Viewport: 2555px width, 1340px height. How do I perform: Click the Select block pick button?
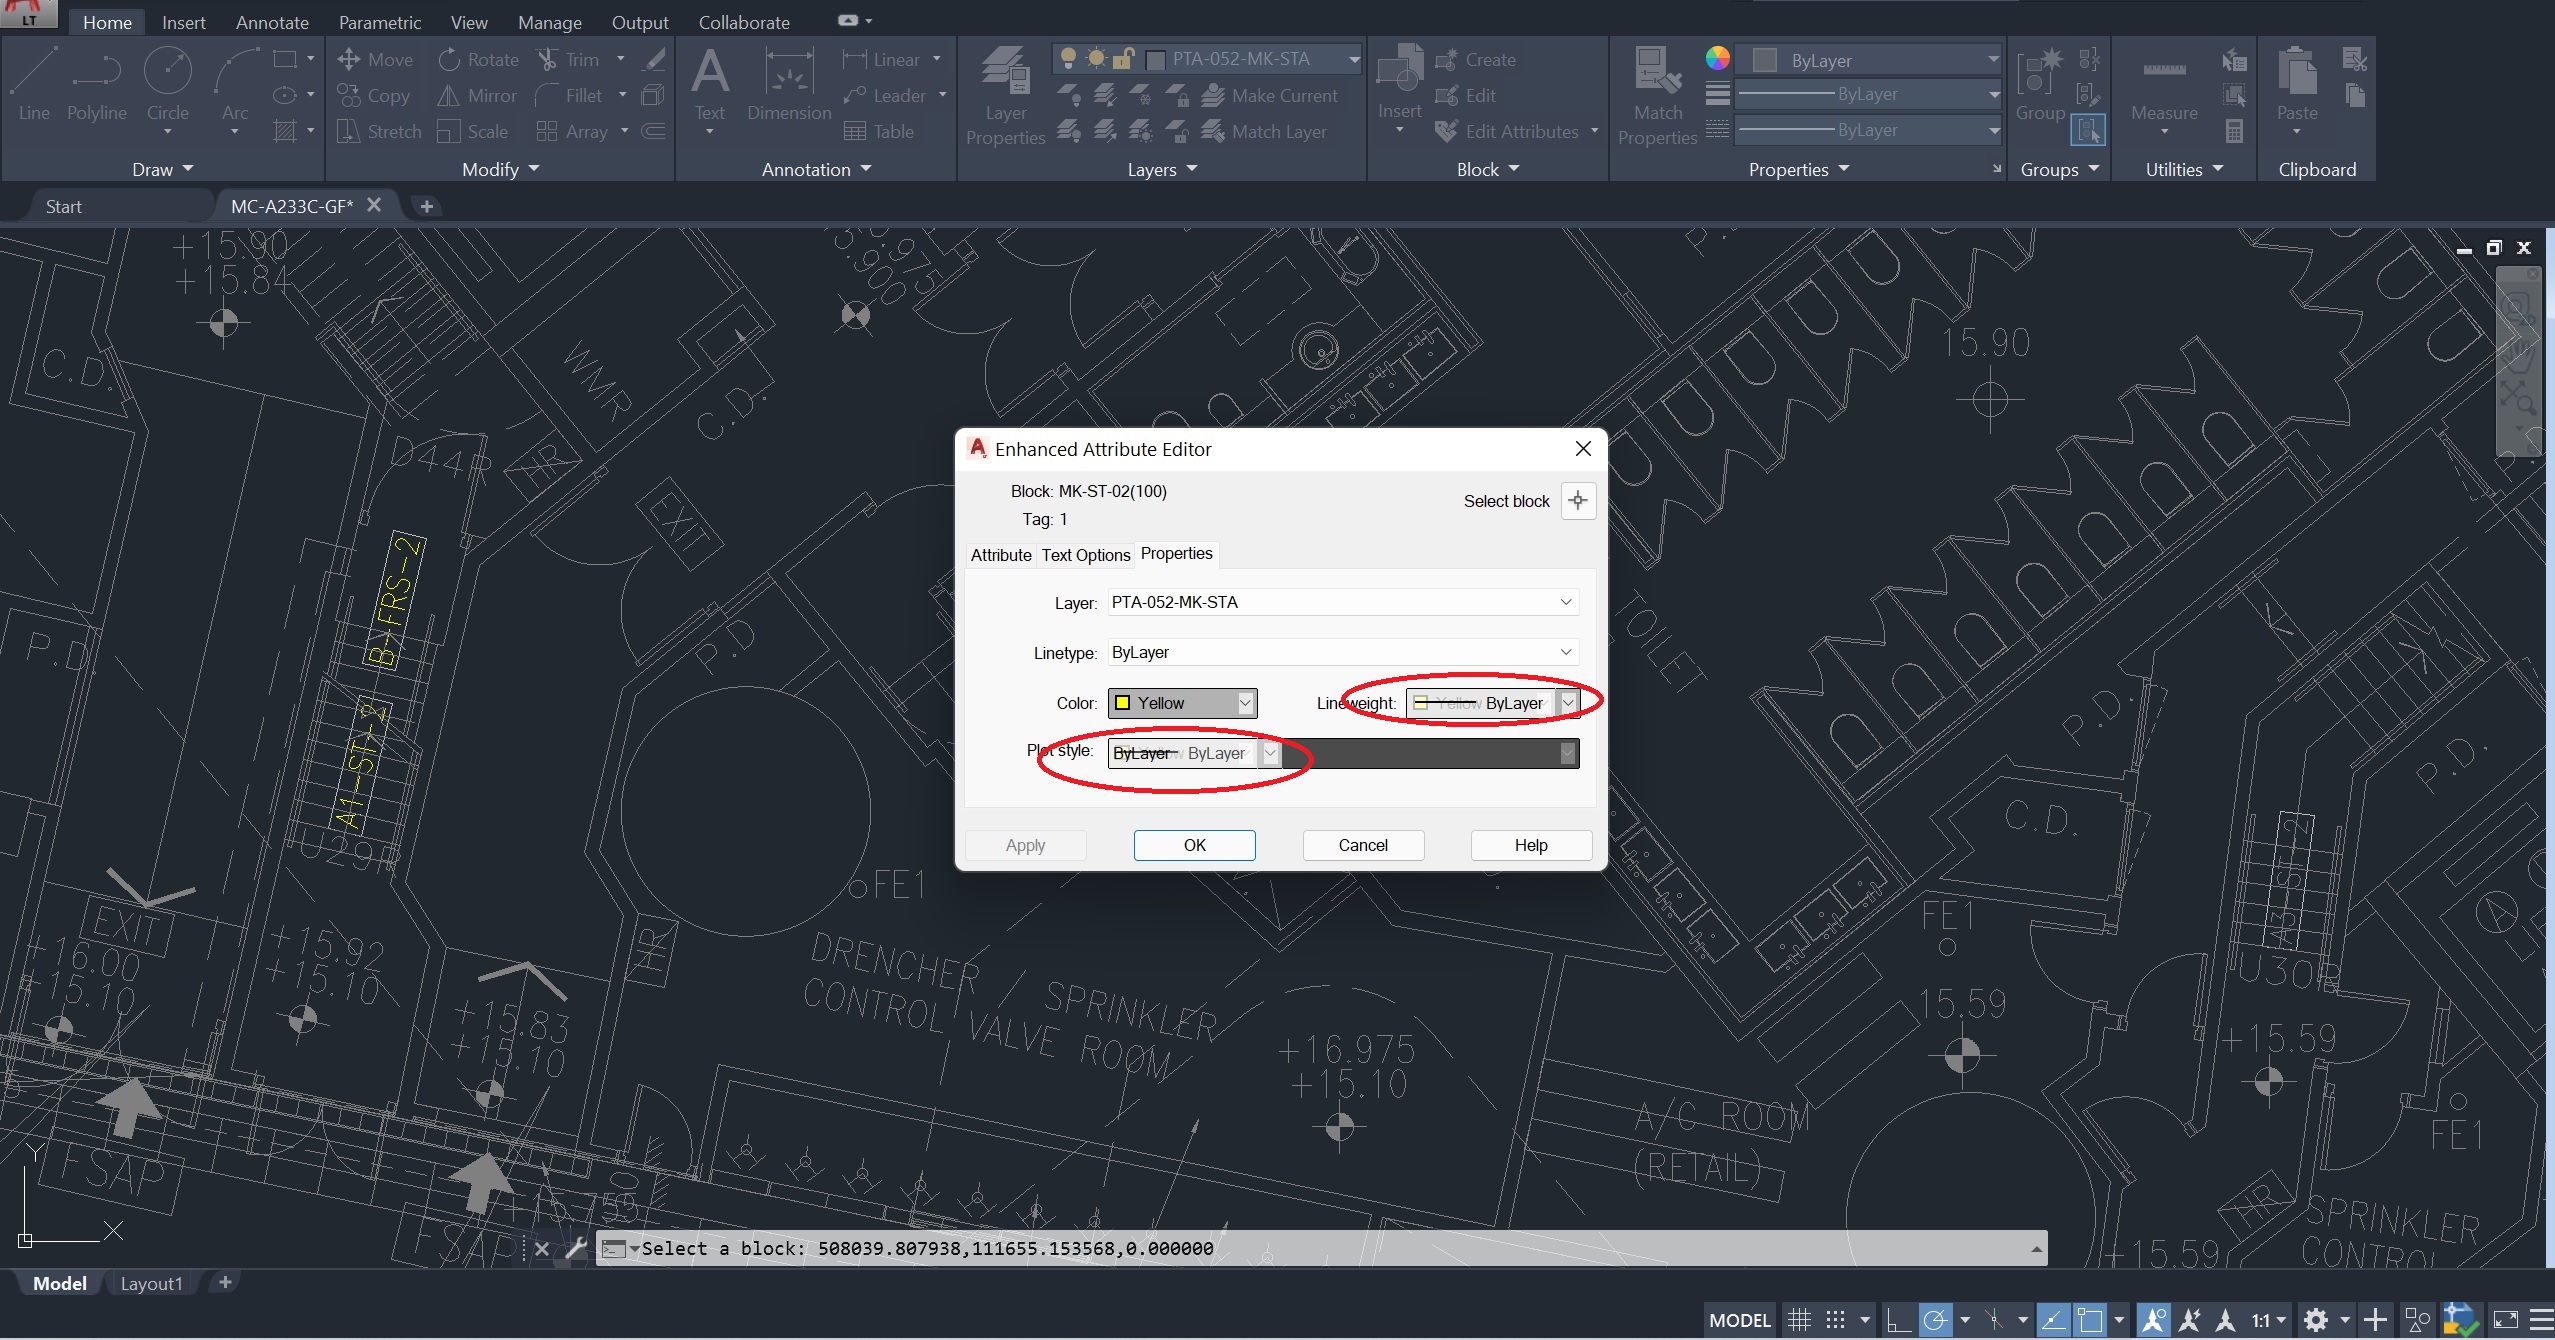(1577, 500)
